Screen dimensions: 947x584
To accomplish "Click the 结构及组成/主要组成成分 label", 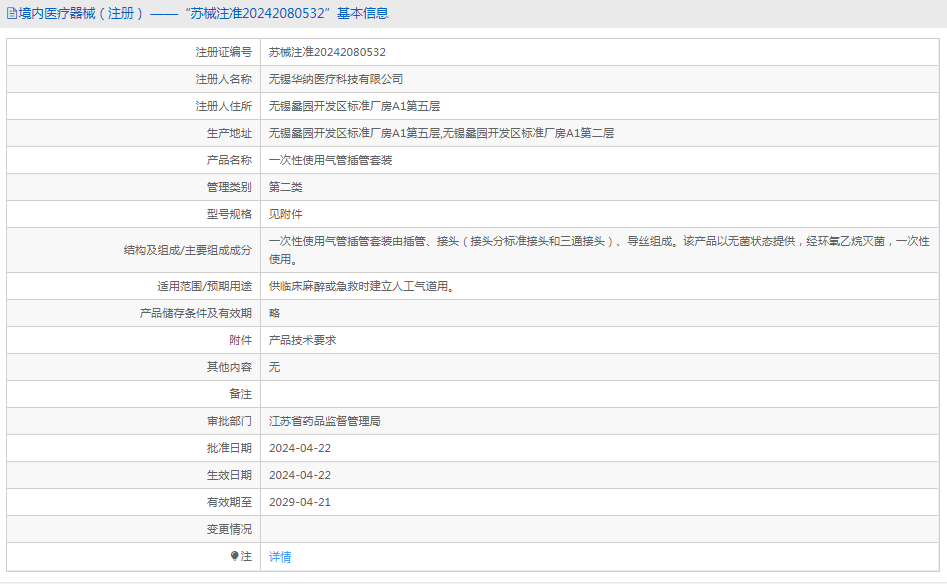I will [x=188, y=250].
